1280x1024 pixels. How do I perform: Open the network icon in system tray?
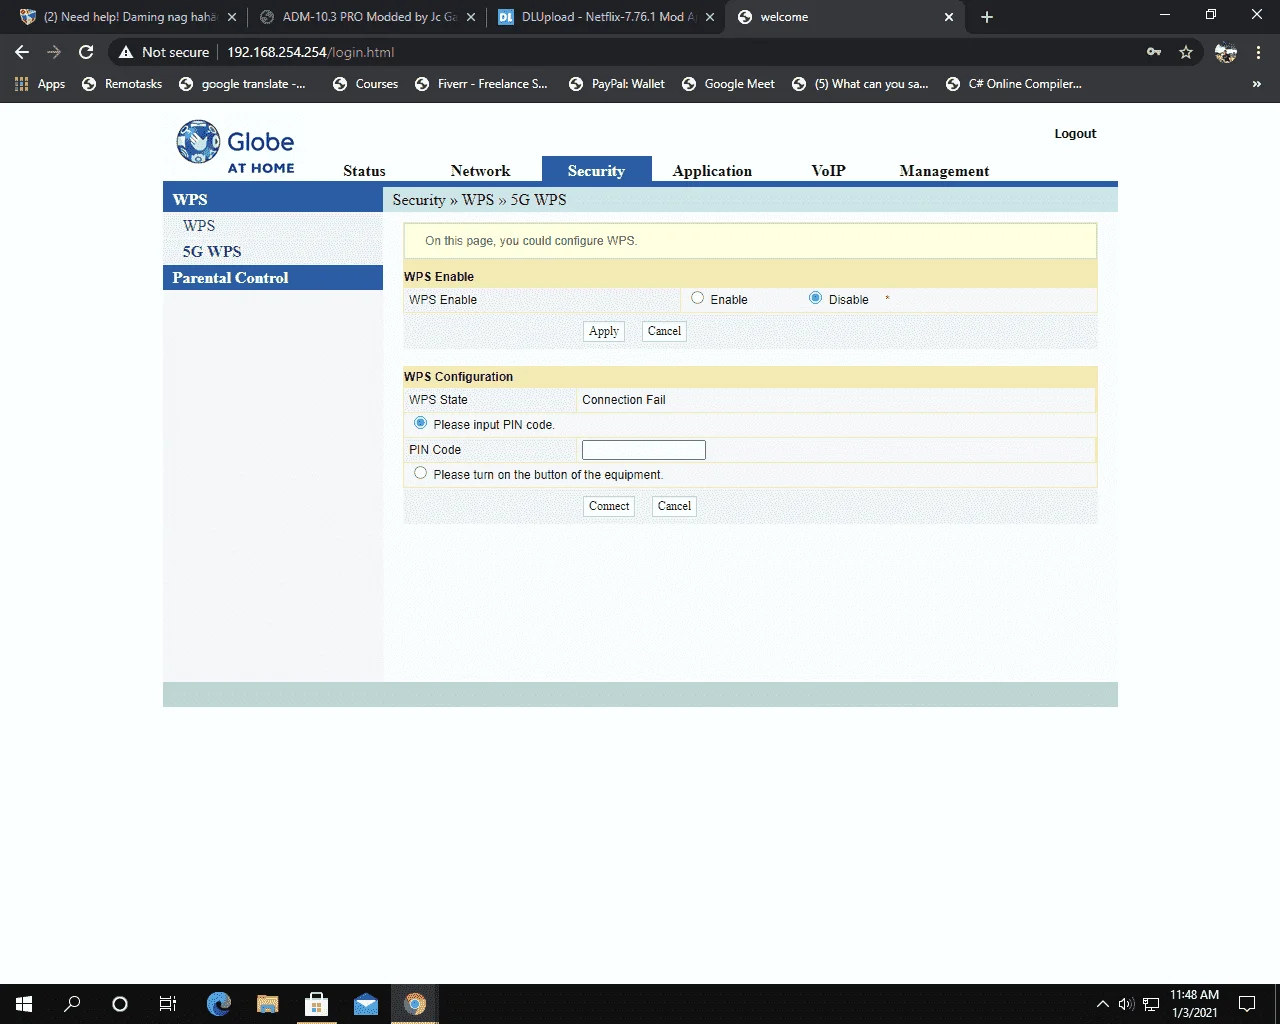point(1151,1004)
